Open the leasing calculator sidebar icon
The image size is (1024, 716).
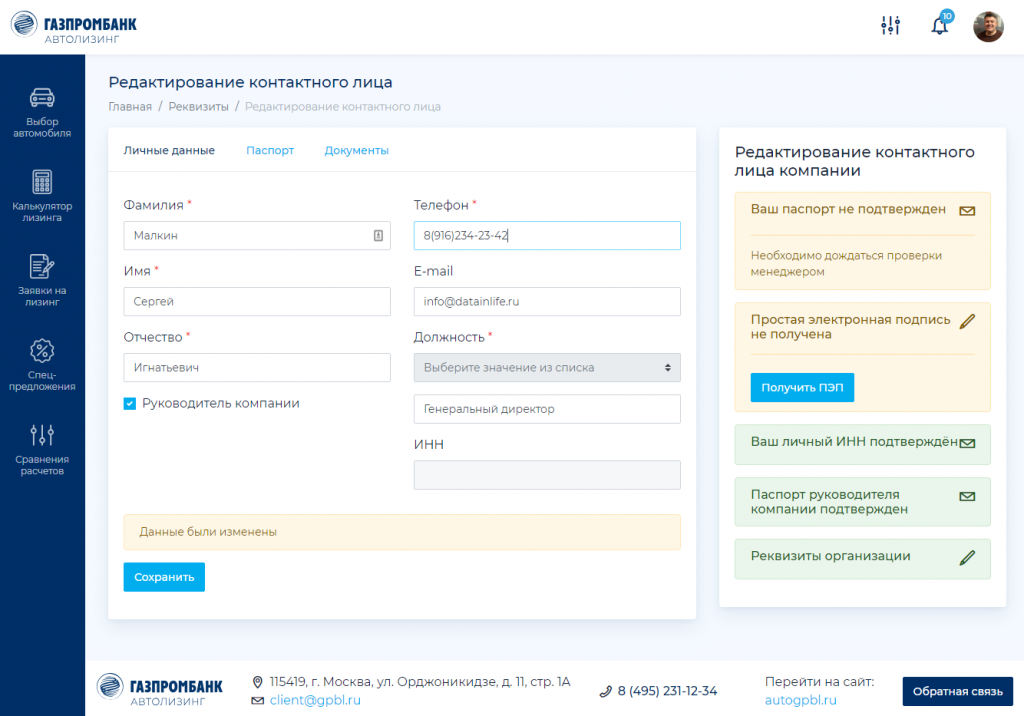pyautogui.click(x=42, y=182)
